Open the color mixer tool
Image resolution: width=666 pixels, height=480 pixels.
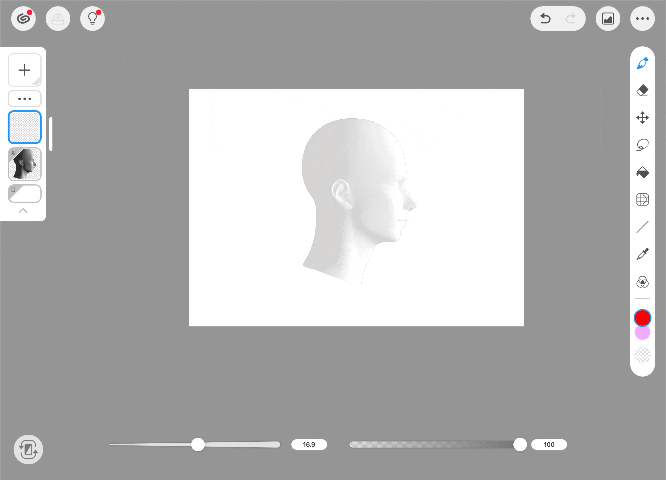[642, 282]
